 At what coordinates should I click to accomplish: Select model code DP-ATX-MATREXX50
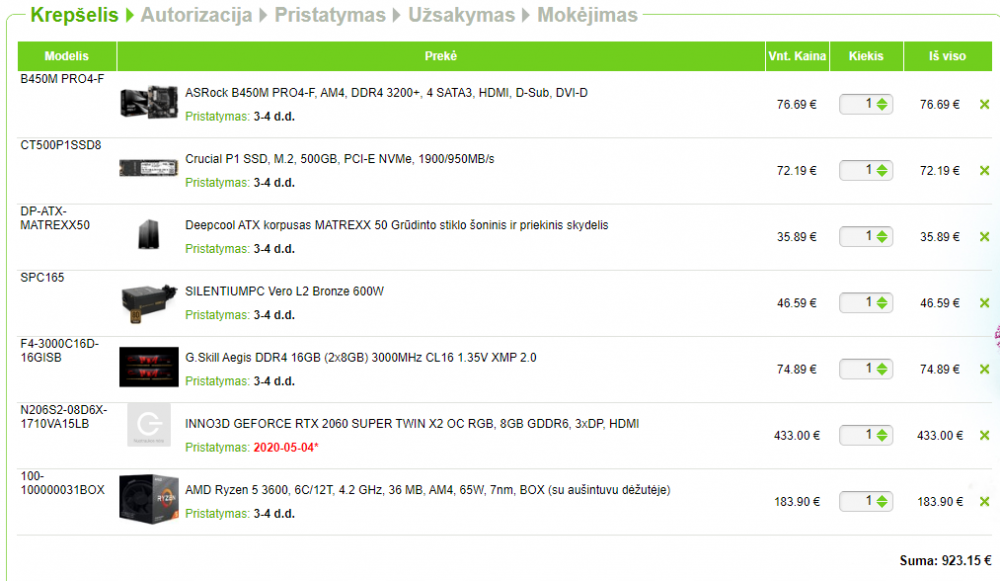point(55,218)
